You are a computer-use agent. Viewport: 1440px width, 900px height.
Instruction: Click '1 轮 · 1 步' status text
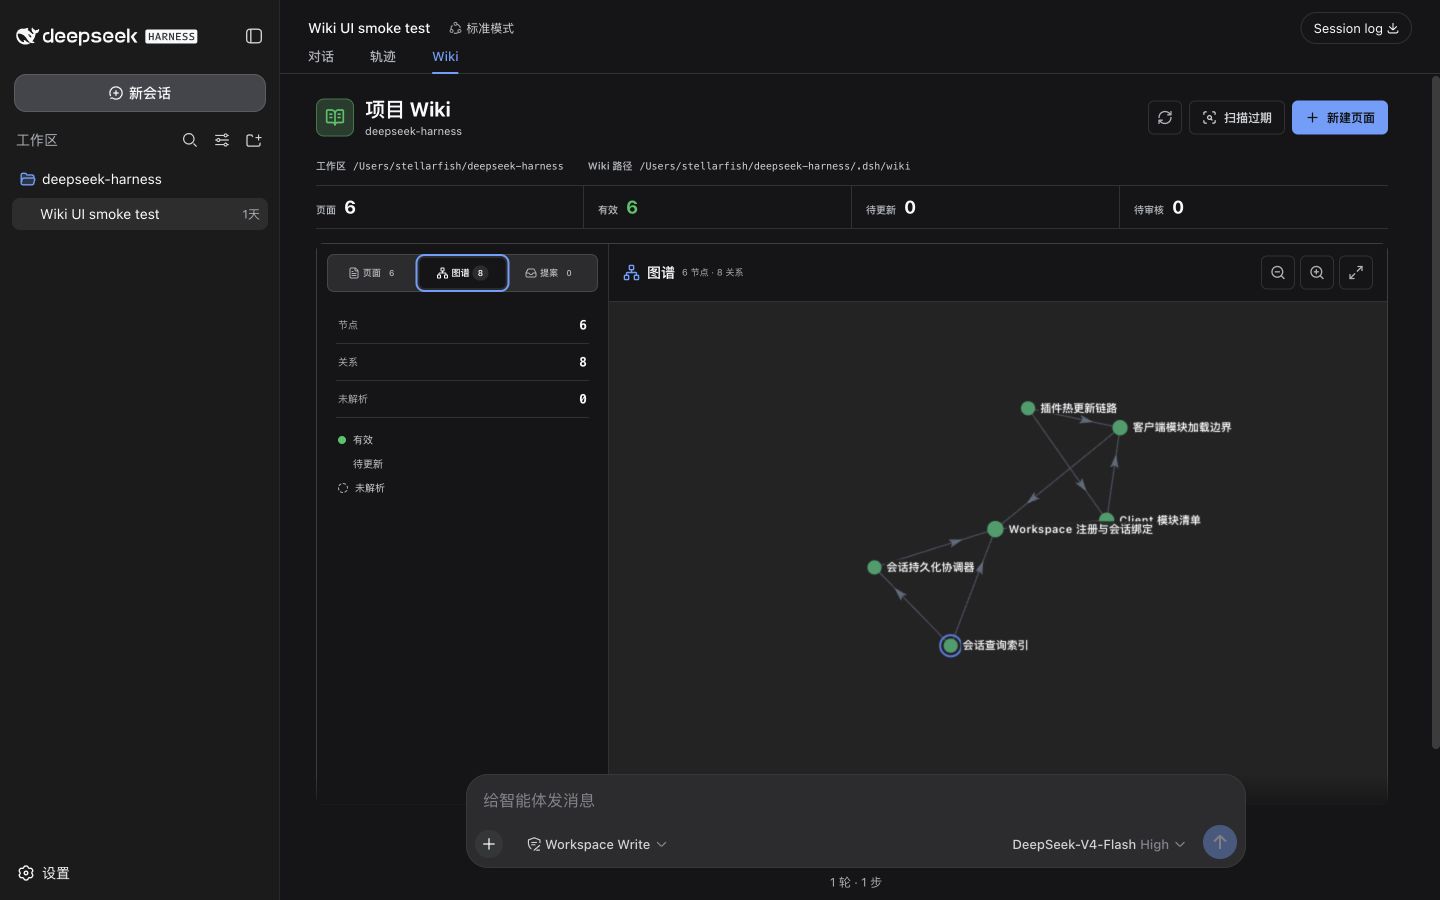(x=856, y=882)
